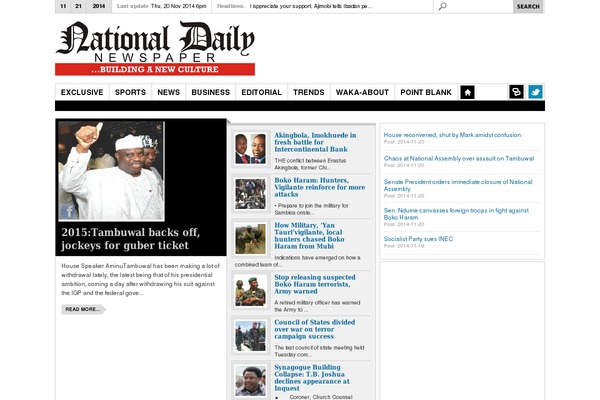Click green-beret army officer thumbnail
The height and width of the screenshot is (400, 600).
(x=250, y=291)
